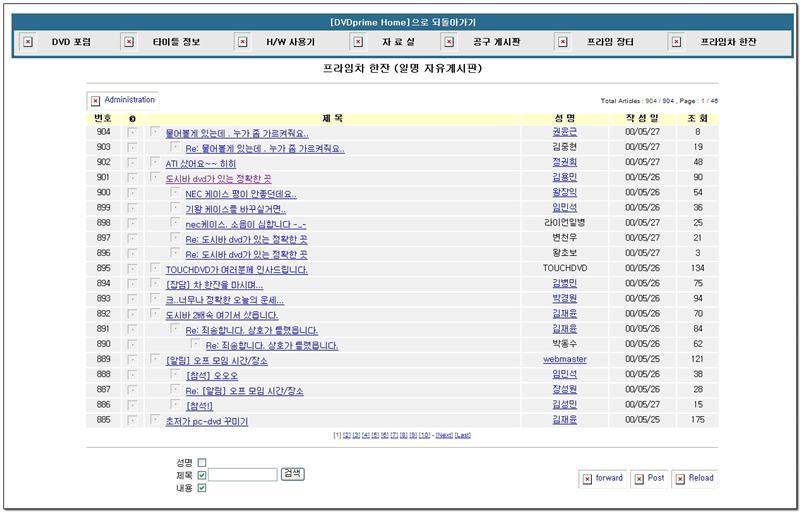
Task: Click the broken image icon beside H/W 사용기
Action: point(243,42)
